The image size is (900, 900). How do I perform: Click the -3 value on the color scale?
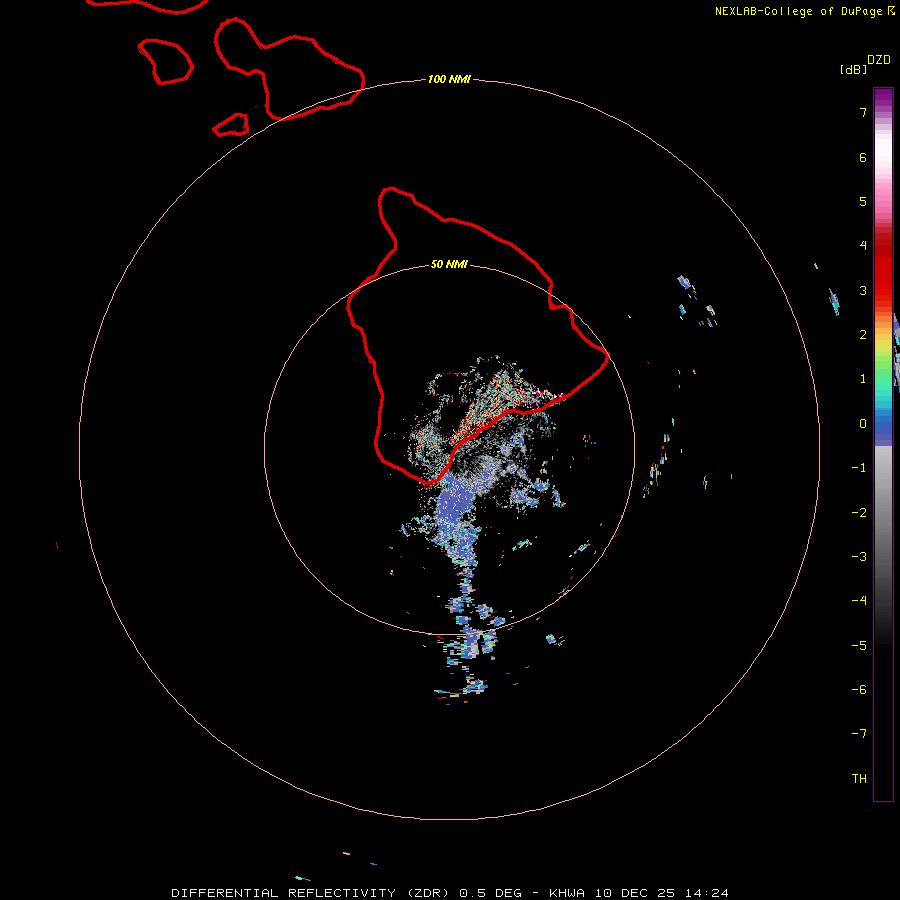pos(859,557)
